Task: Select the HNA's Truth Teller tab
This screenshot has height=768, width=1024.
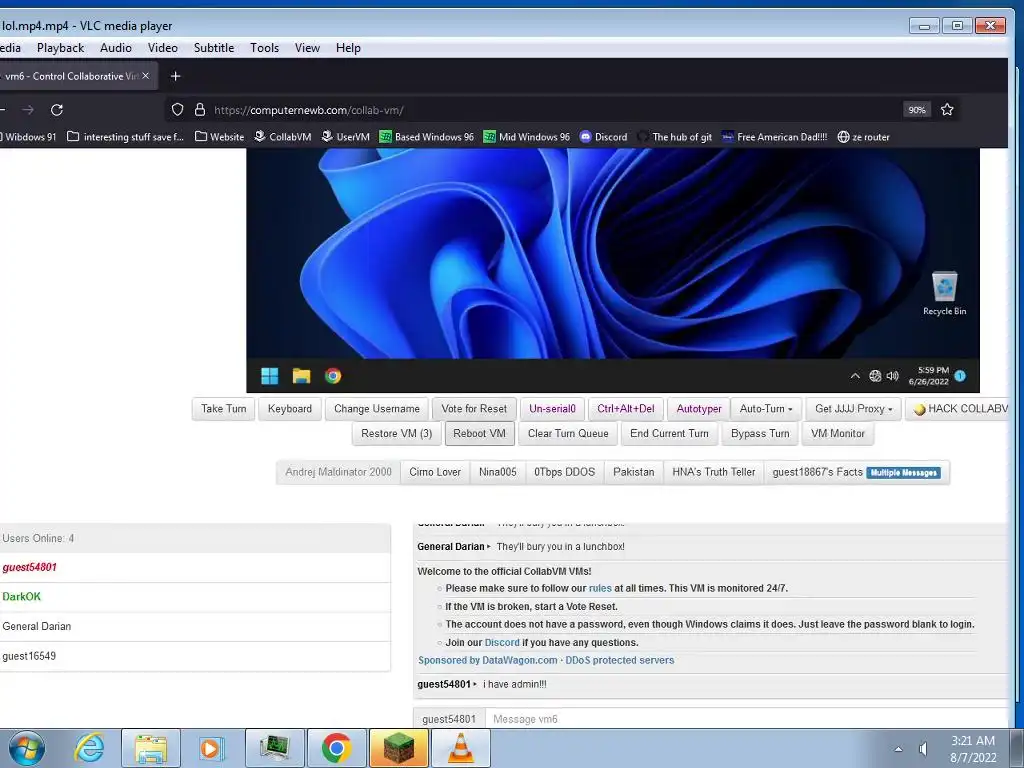Action: (x=714, y=472)
